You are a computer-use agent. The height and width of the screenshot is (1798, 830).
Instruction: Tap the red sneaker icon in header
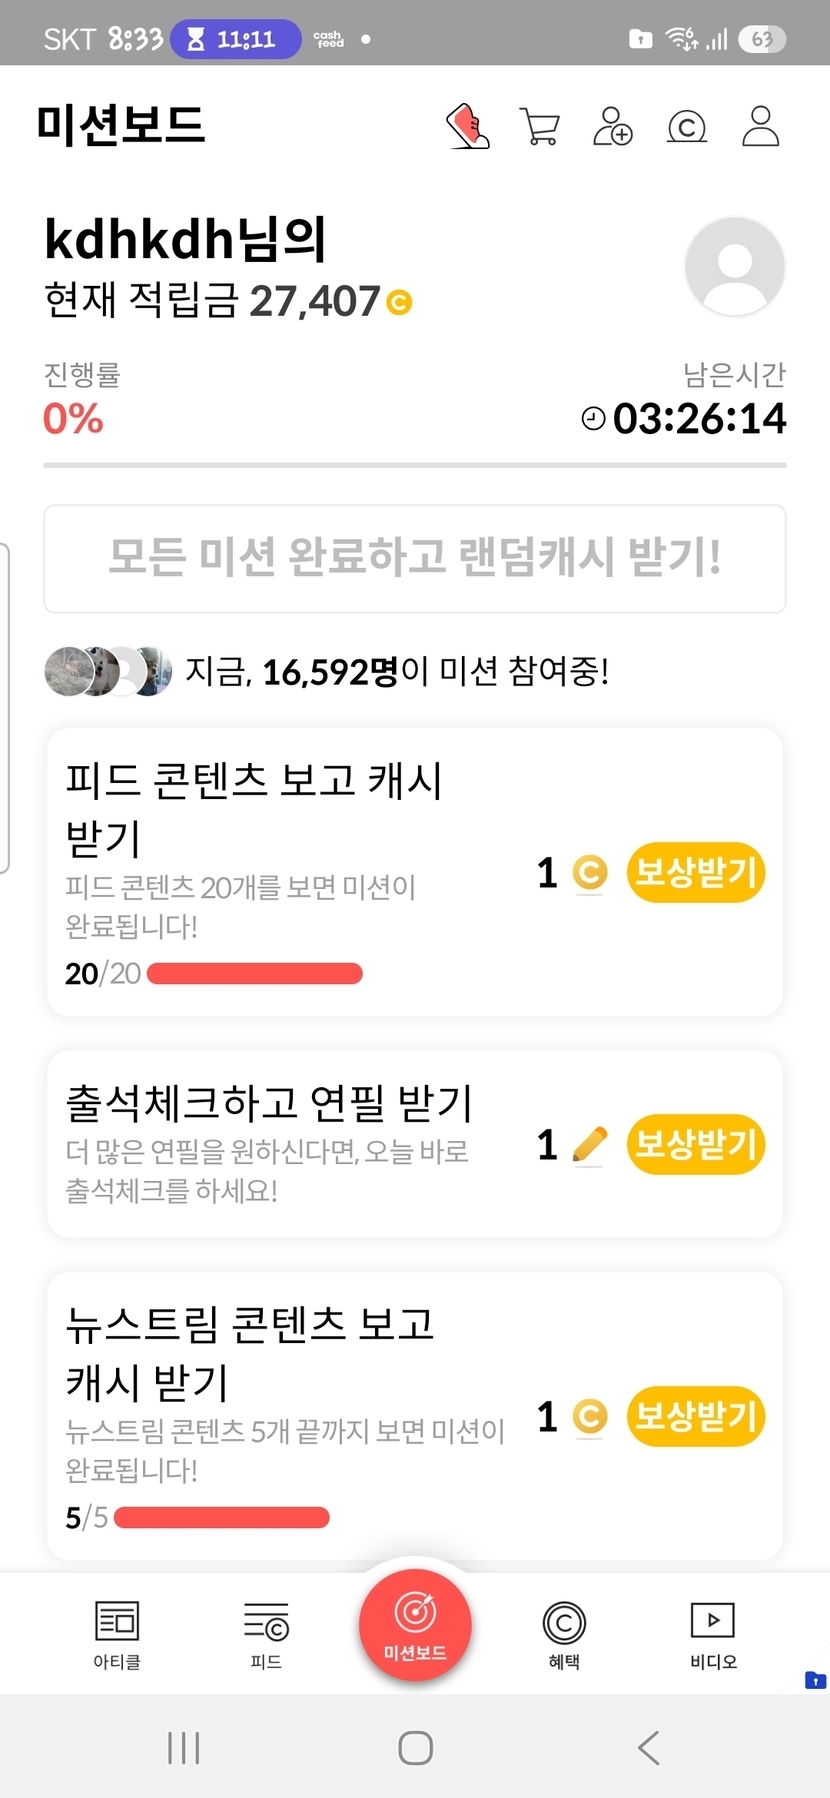(x=467, y=127)
